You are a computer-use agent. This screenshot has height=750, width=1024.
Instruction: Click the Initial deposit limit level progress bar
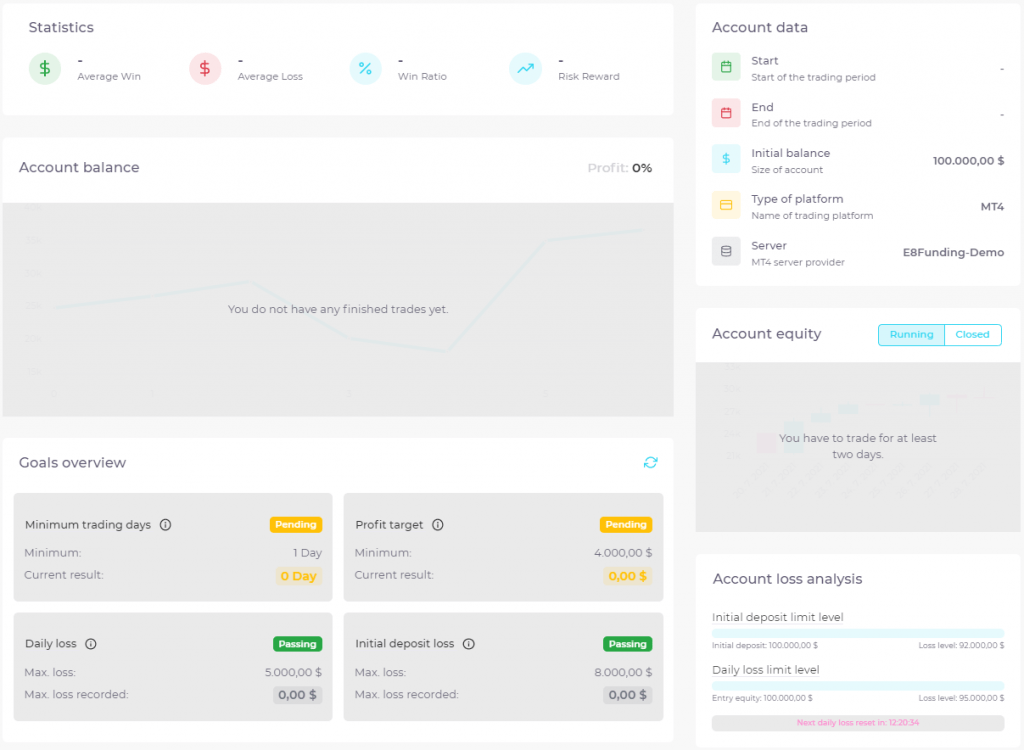857,632
